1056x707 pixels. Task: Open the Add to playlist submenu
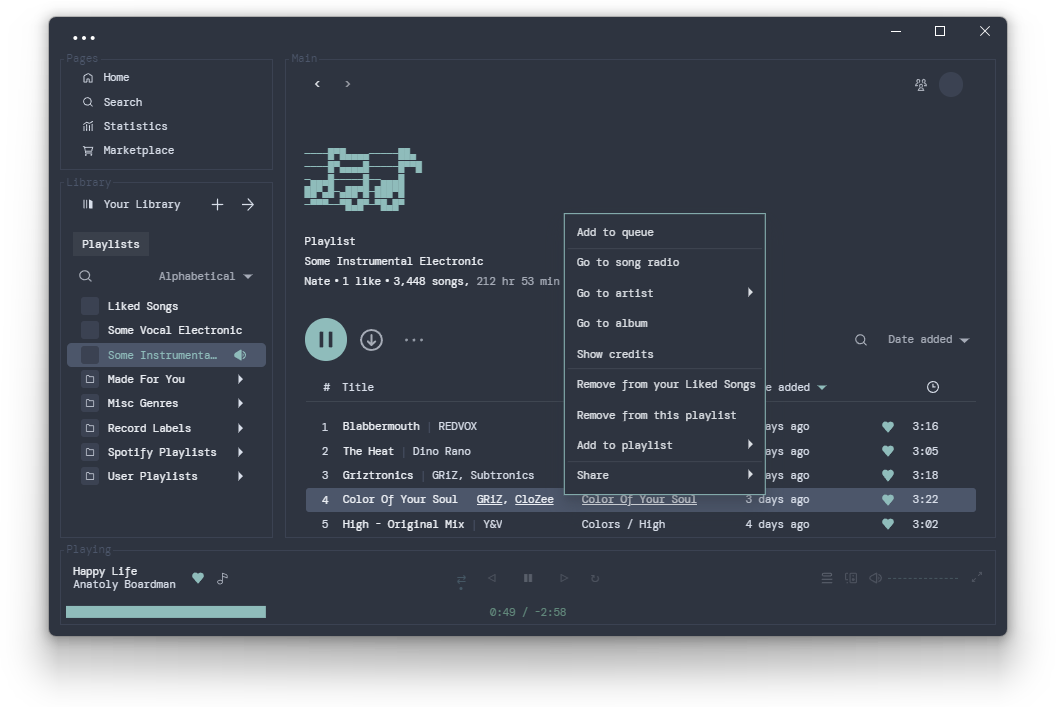[x=665, y=445]
